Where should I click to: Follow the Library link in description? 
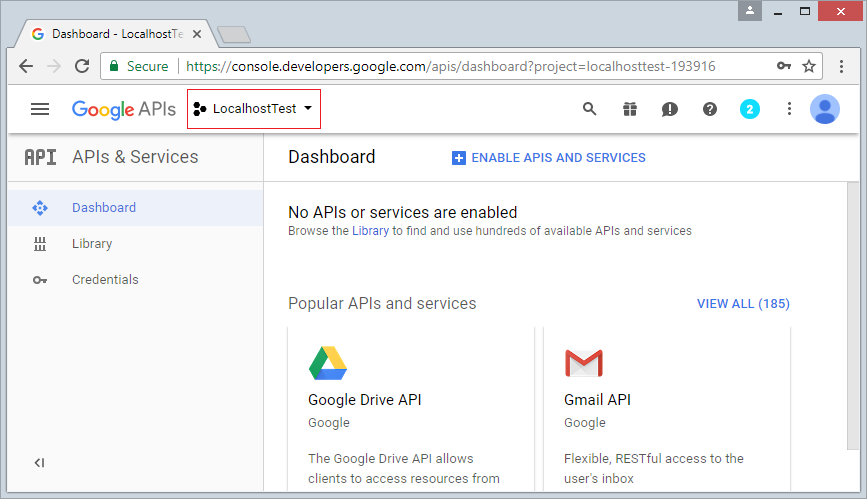[x=370, y=231]
